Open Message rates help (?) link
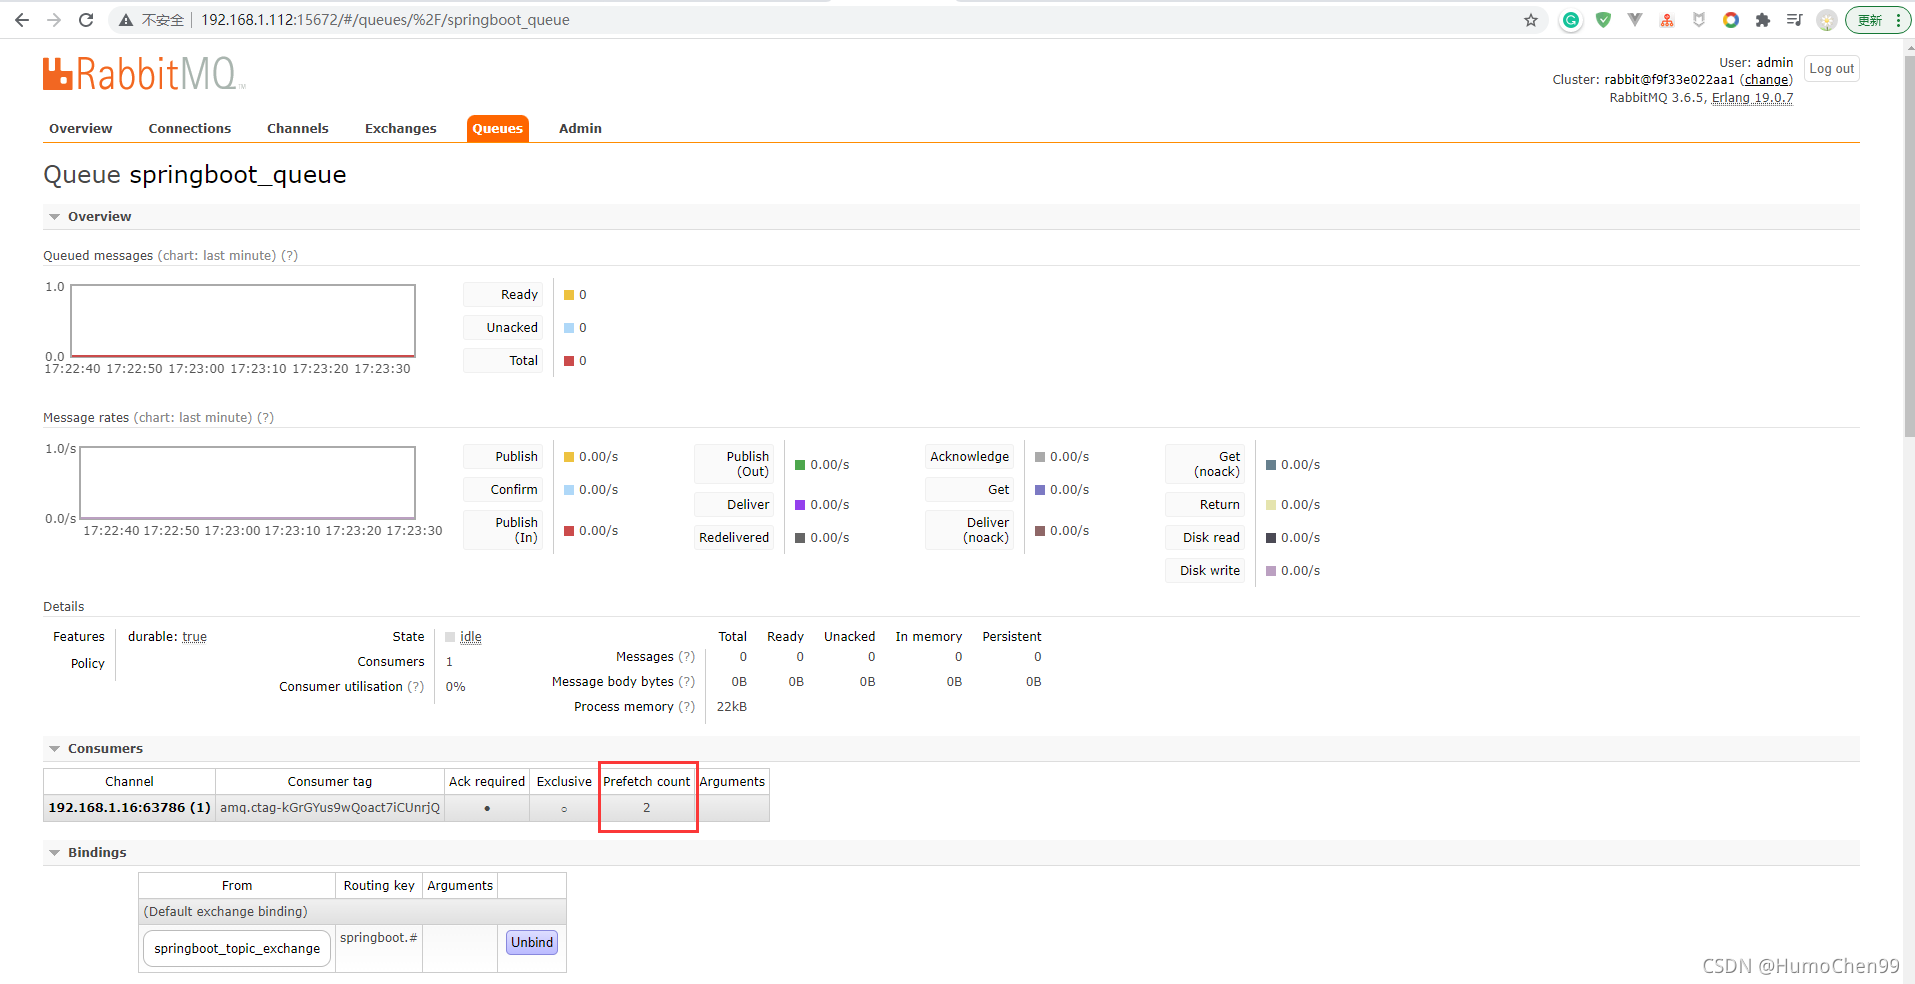The image size is (1915, 984). coord(265,418)
